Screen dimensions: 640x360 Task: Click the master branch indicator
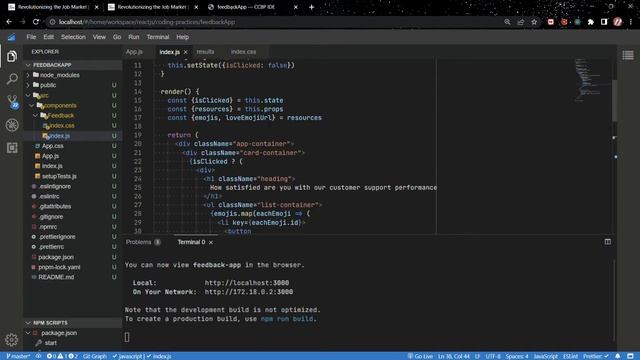click(18, 356)
